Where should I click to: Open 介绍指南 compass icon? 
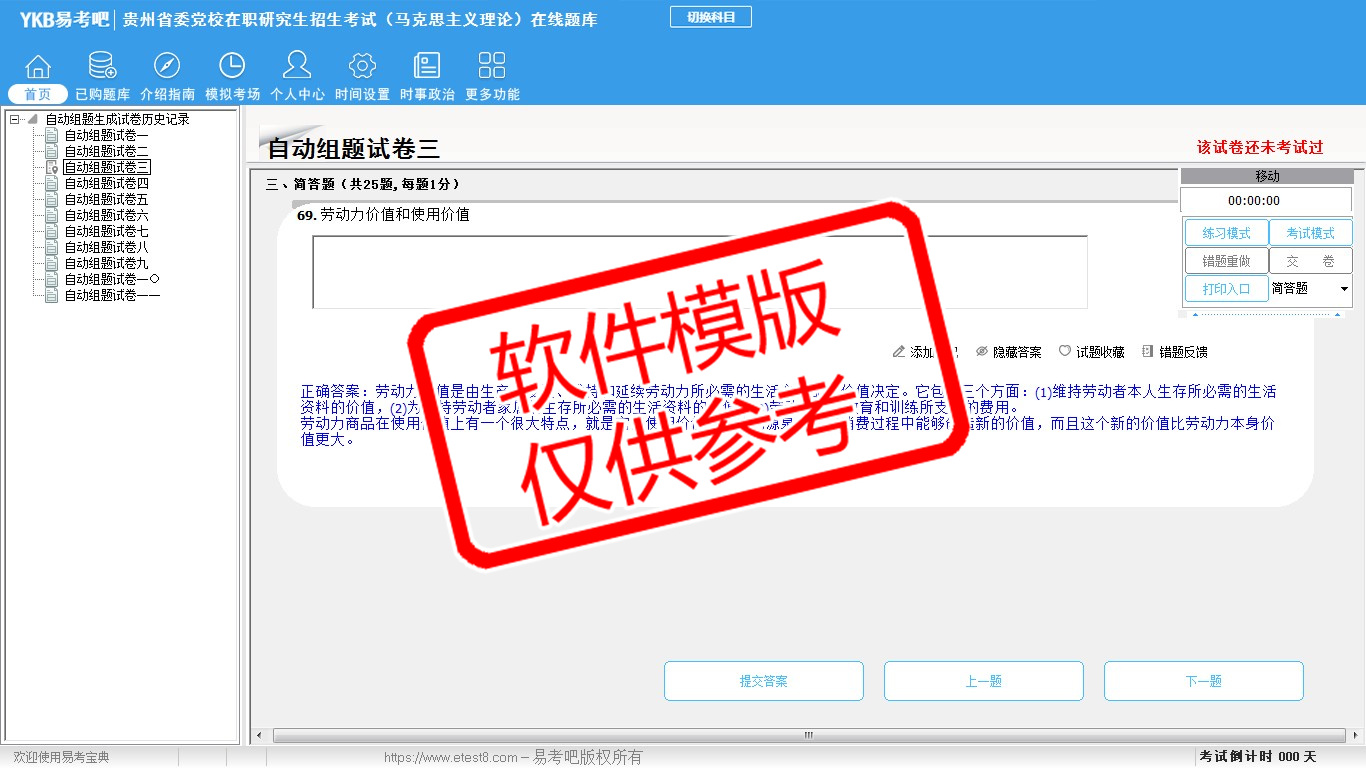(x=167, y=66)
